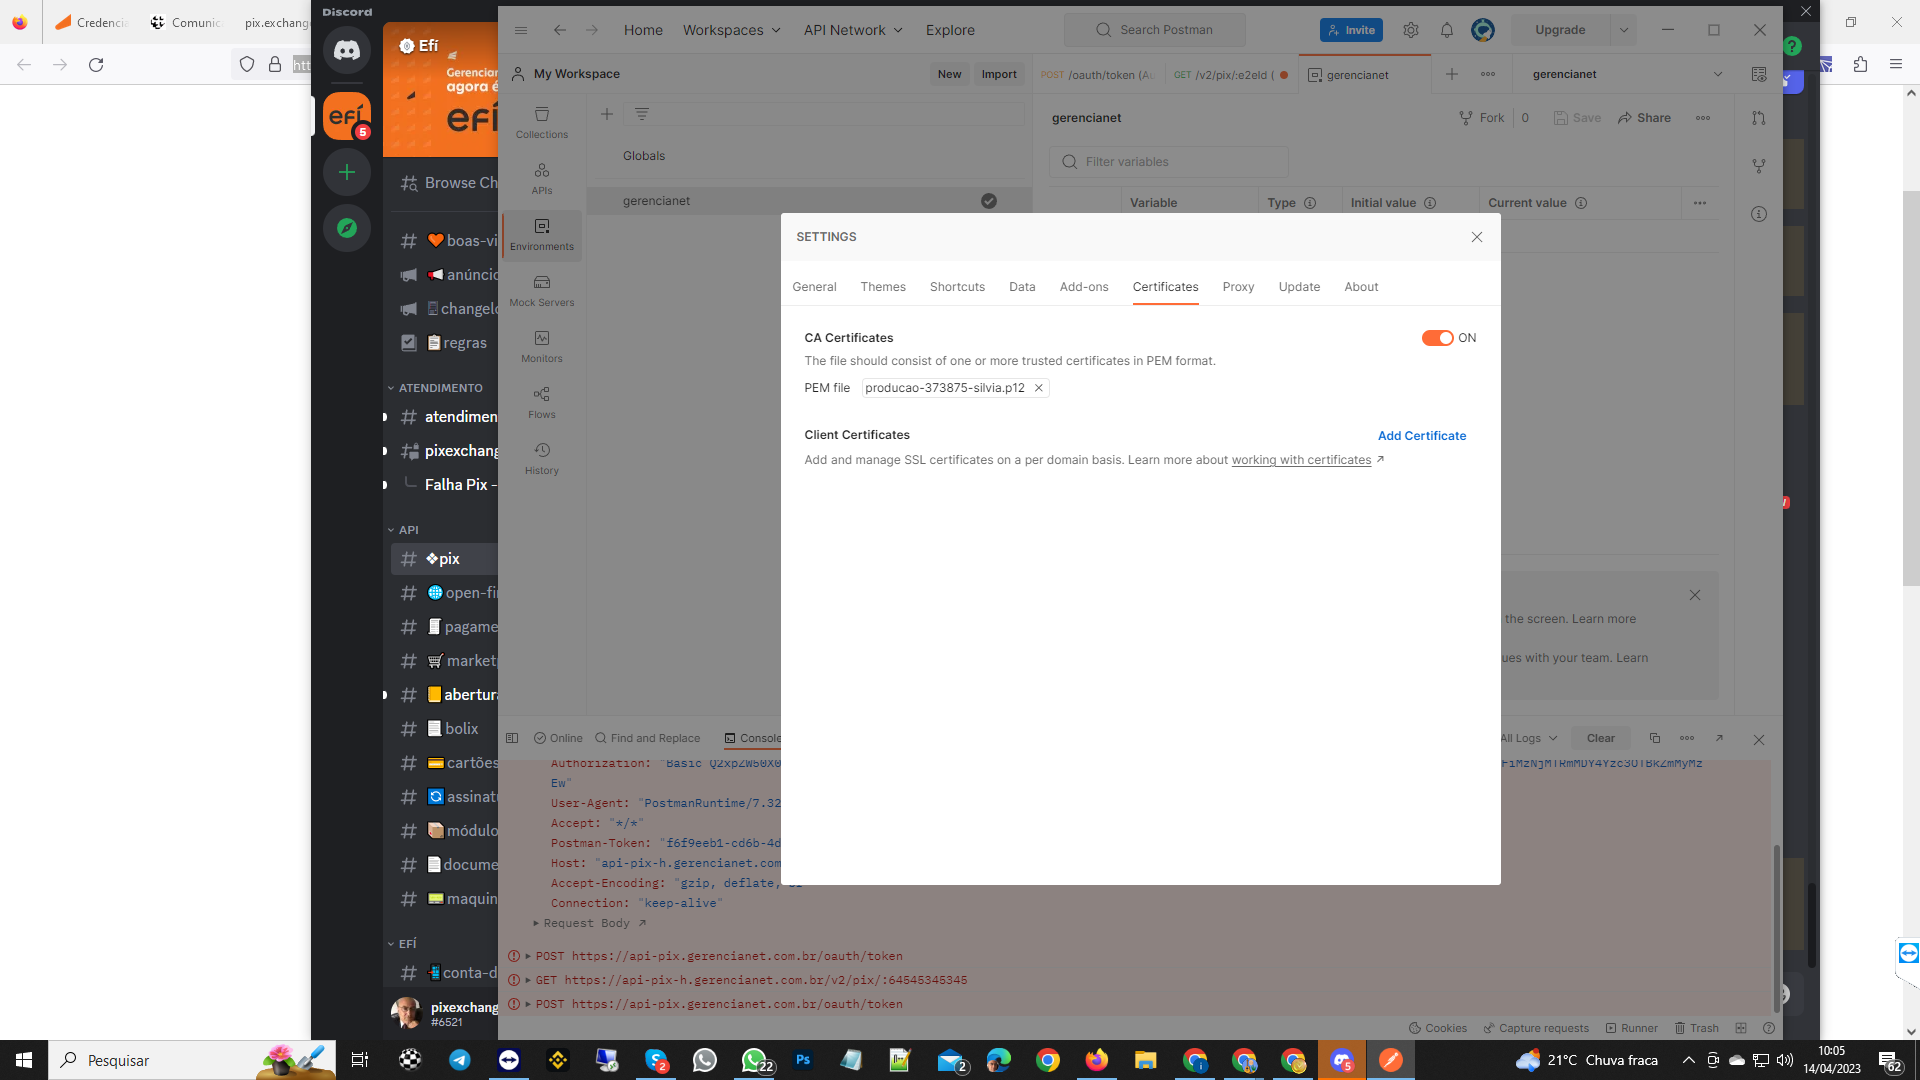Viewport: 1920px width, 1080px height.
Task: Open the environment selector dropdown gerencianet
Action: pos(1626,74)
